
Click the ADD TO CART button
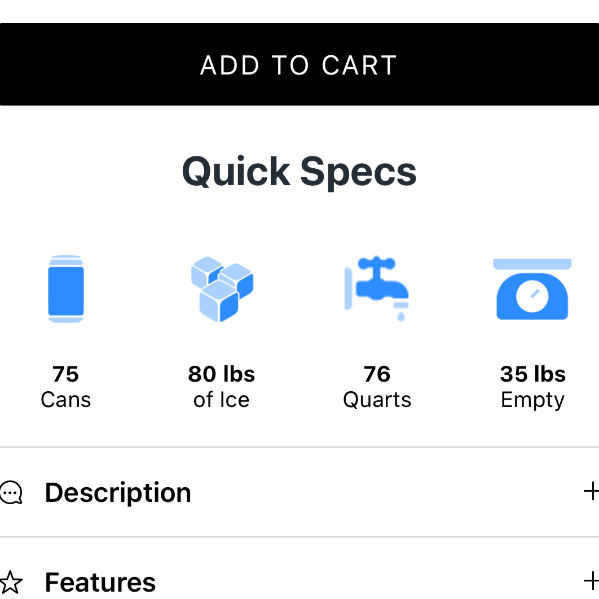(300, 64)
